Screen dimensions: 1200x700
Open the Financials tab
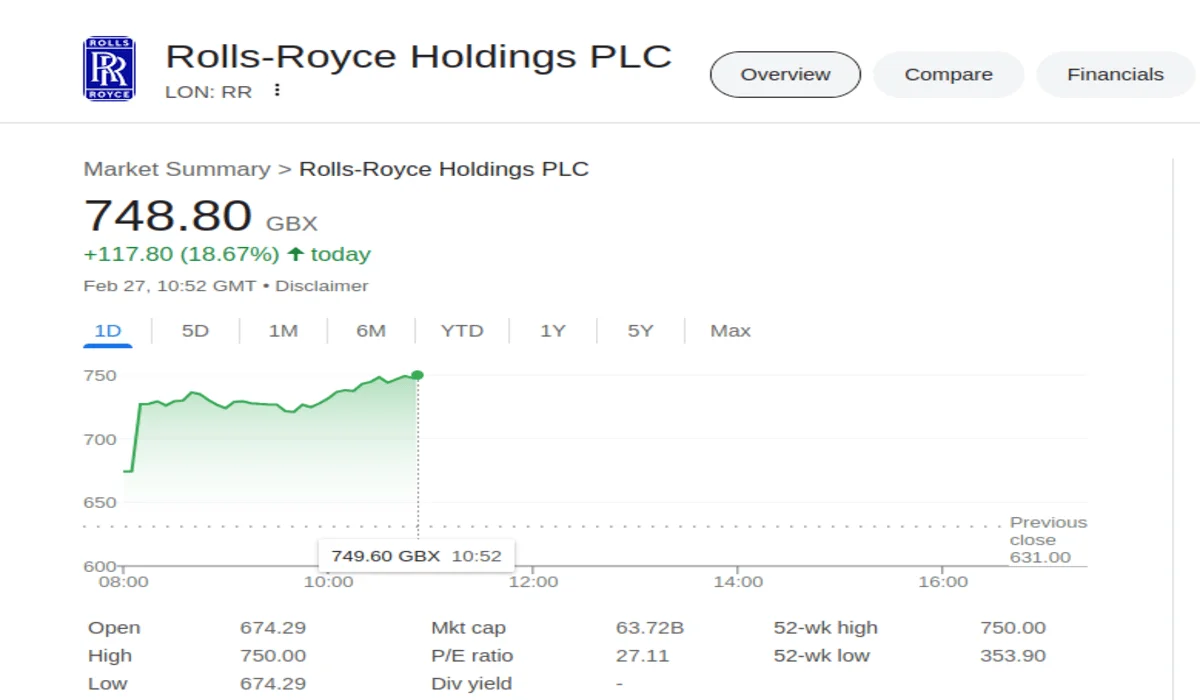[x=1115, y=75]
